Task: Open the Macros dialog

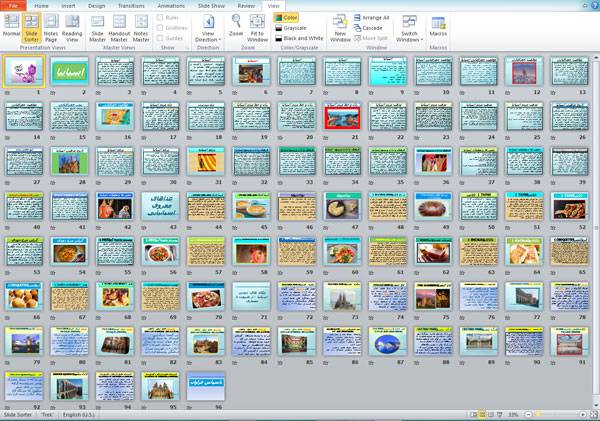Action: 438,26
